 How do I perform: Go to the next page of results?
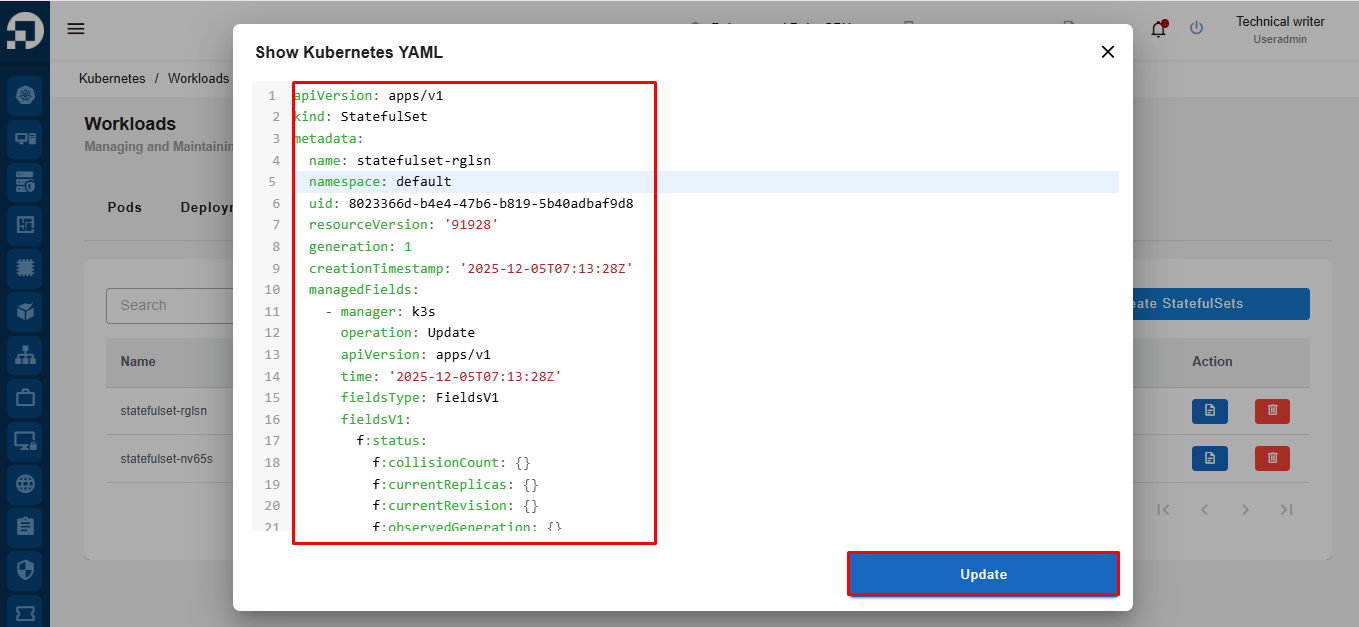pyautogui.click(x=1245, y=510)
